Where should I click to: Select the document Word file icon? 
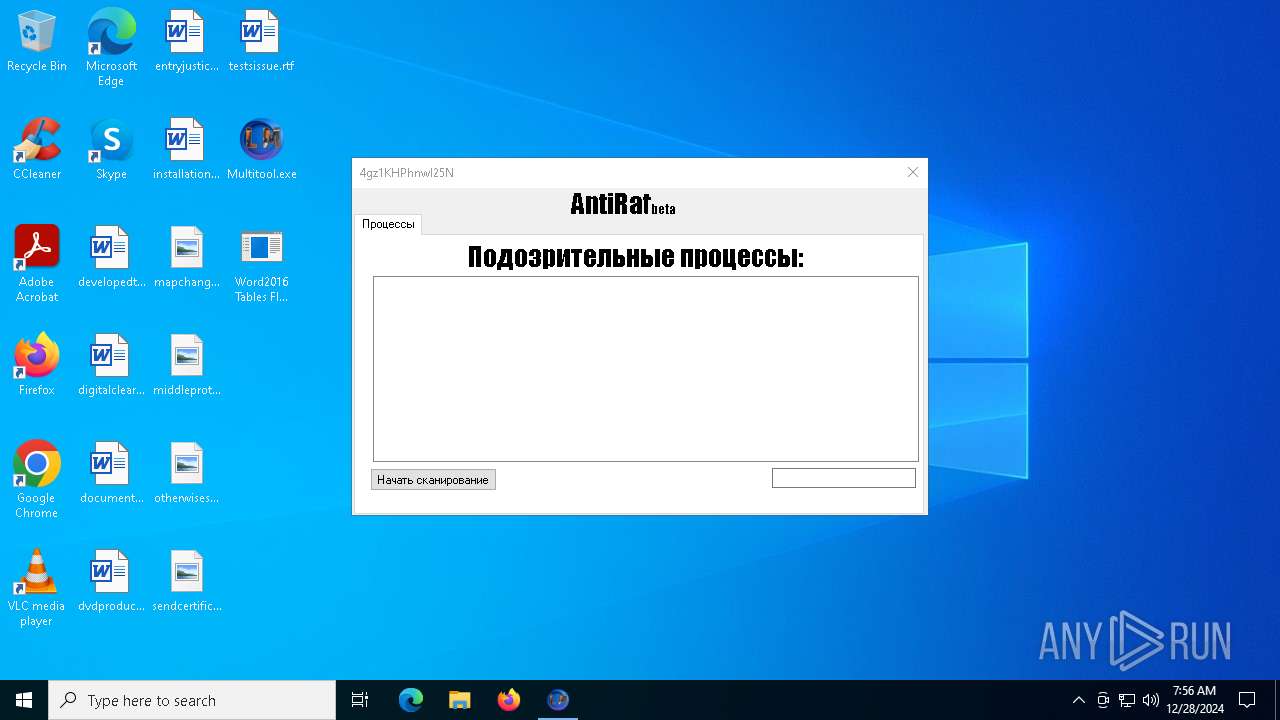pos(111,473)
